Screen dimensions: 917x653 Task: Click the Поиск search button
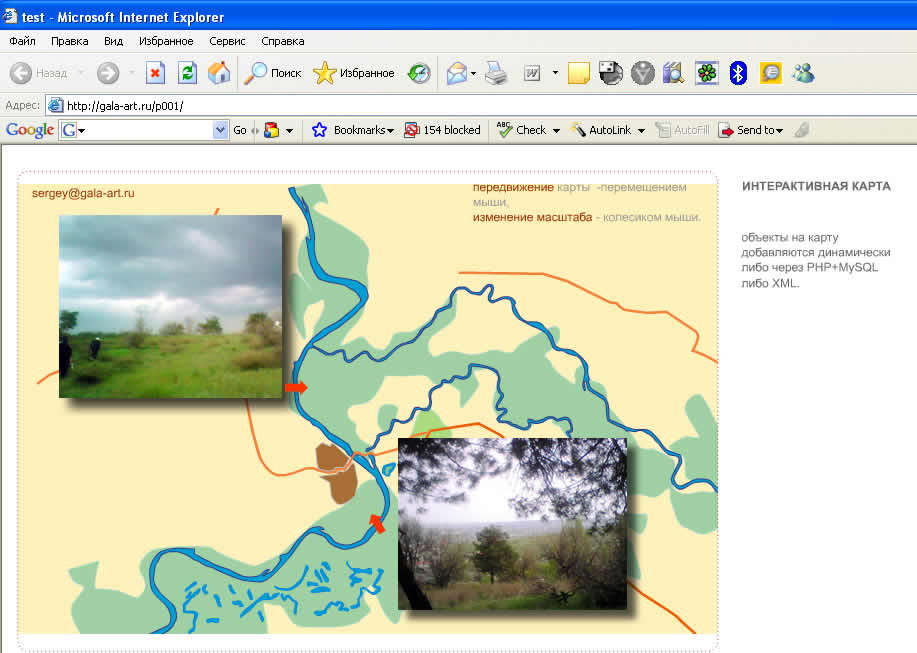point(274,73)
